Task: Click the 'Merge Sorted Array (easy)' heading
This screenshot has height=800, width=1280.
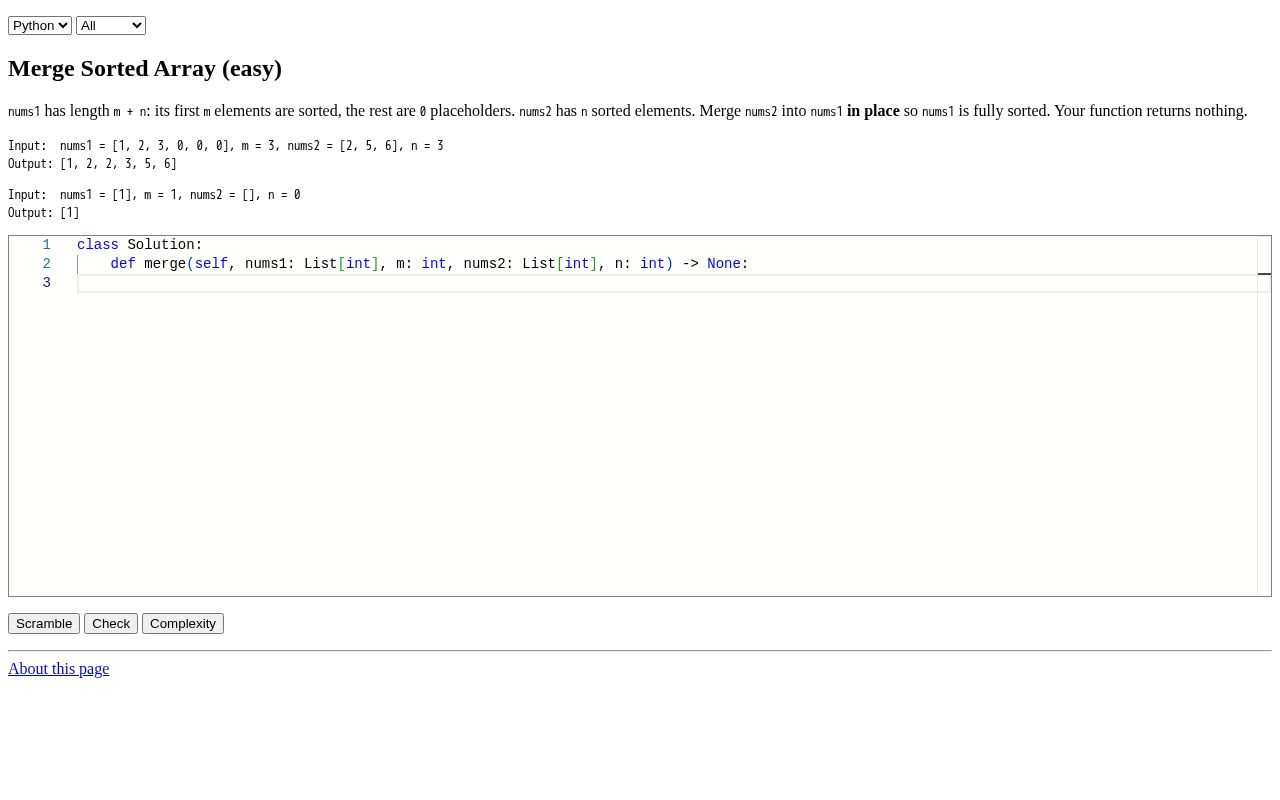Action: 145,68
